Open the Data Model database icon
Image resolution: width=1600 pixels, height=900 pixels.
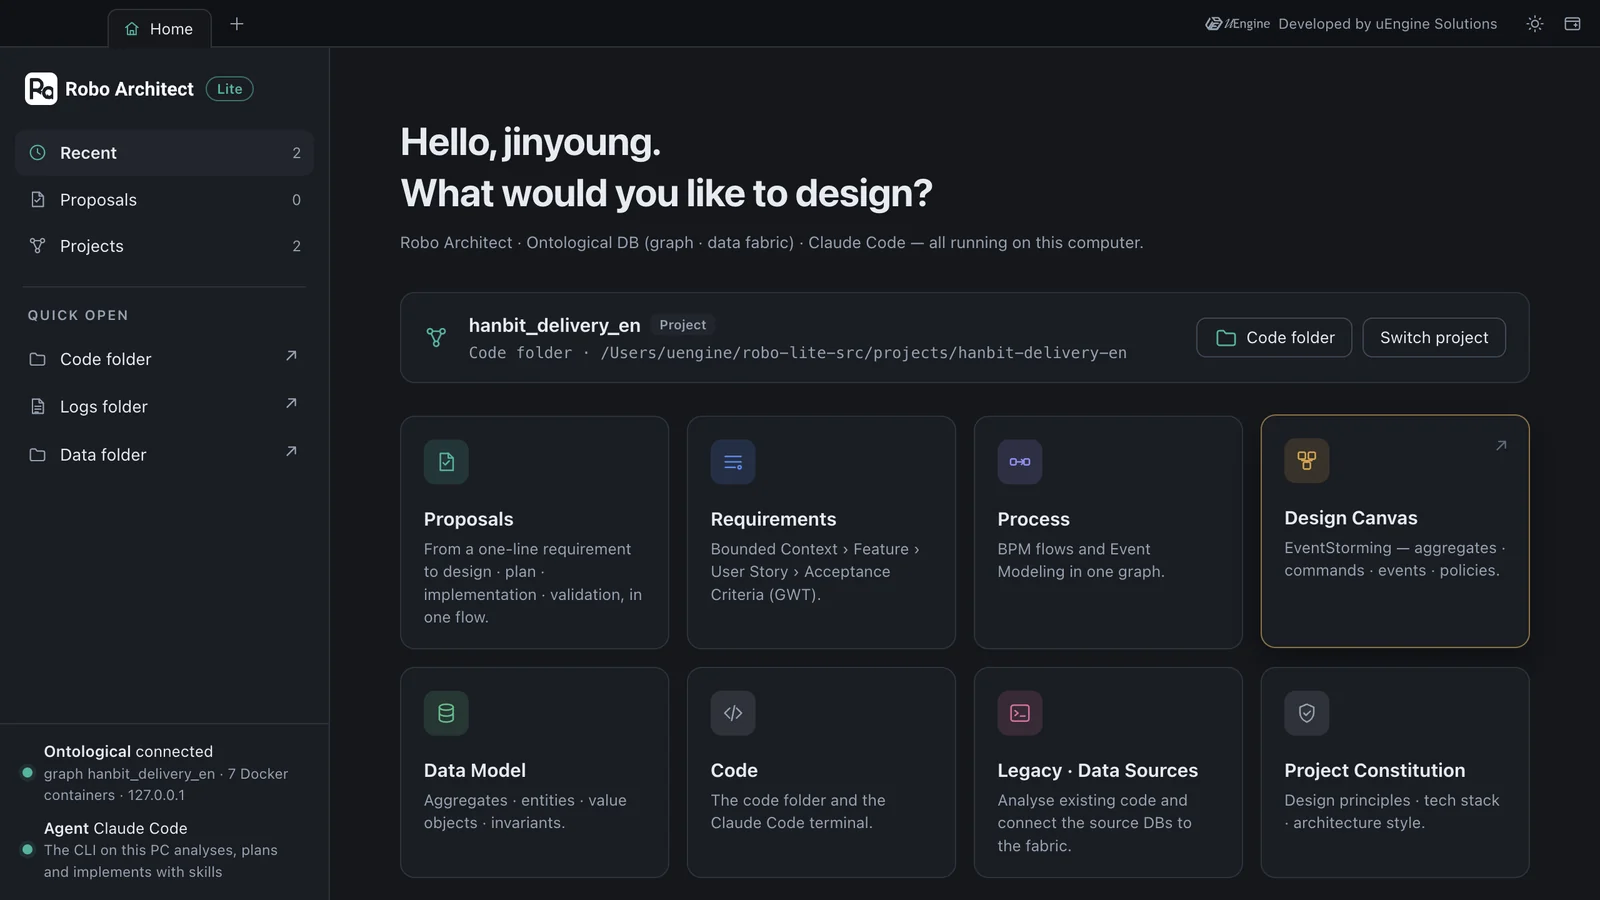click(446, 713)
